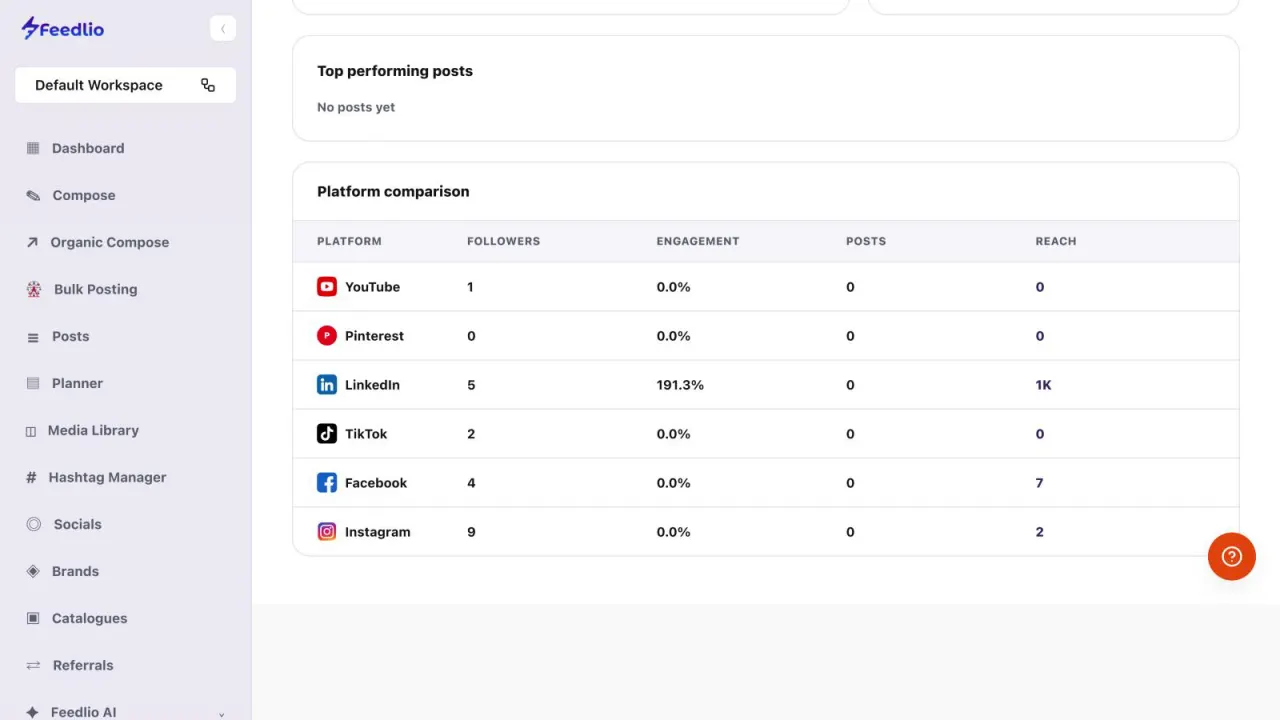The image size is (1280, 720).
Task: Click the ENGAGEMENT column header
Action: coord(698,241)
